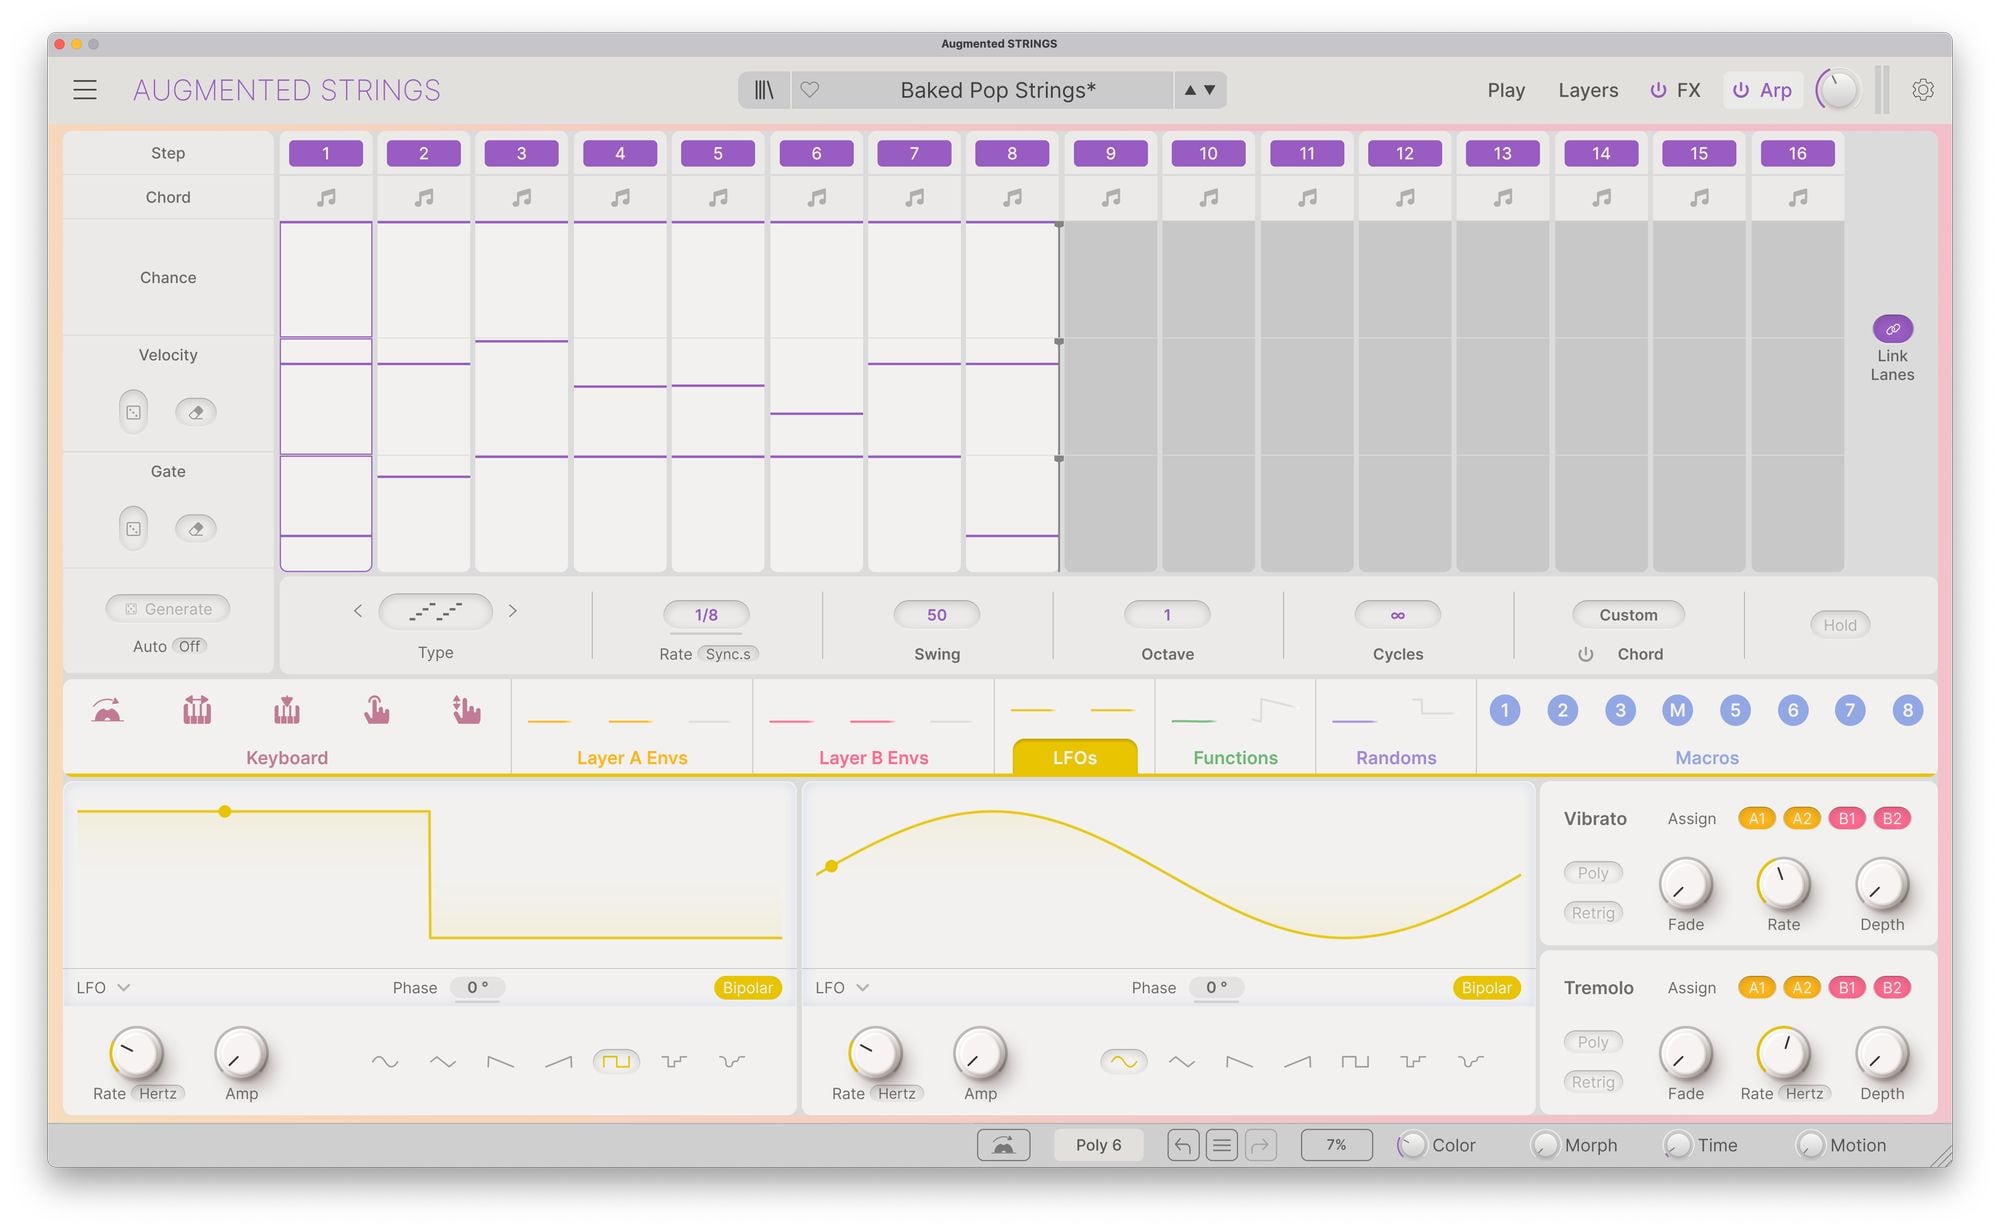This screenshot has height=1230, width=2000.
Task: Open the hamburger main menu
Action: coord(85,90)
